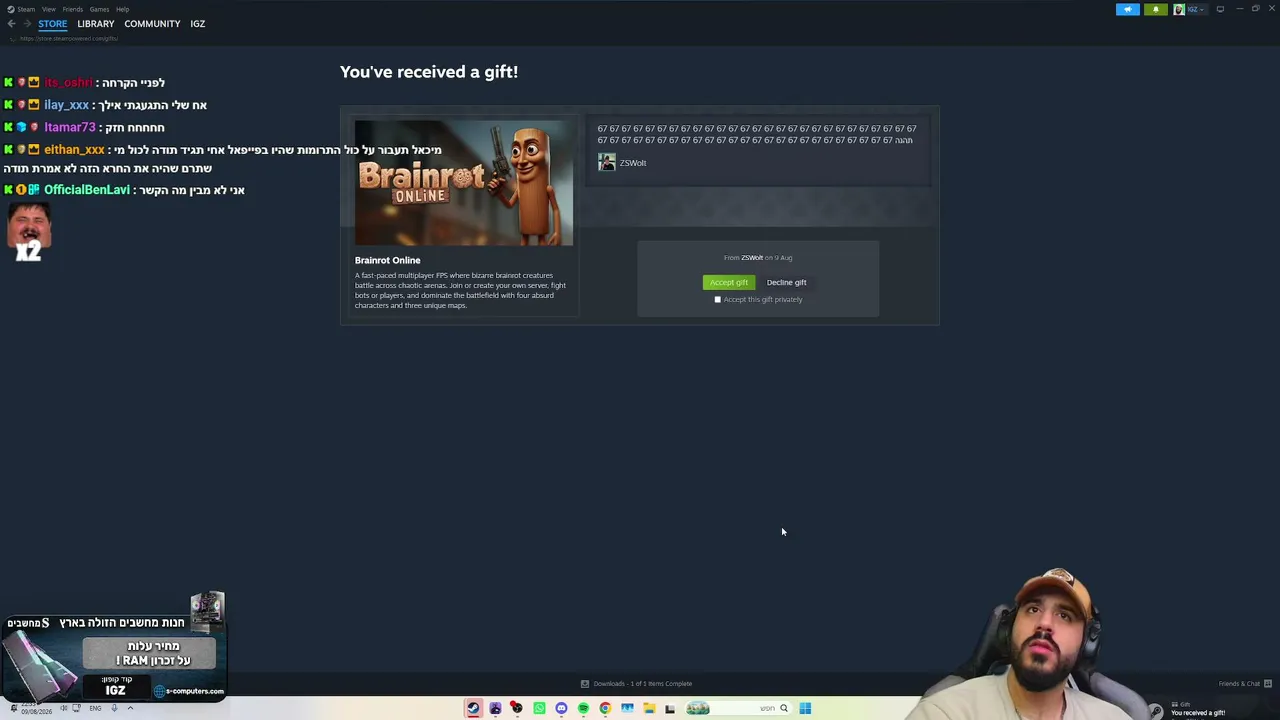Open the View menu
Viewport: 1280px width, 720px height.
pyautogui.click(x=48, y=9)
